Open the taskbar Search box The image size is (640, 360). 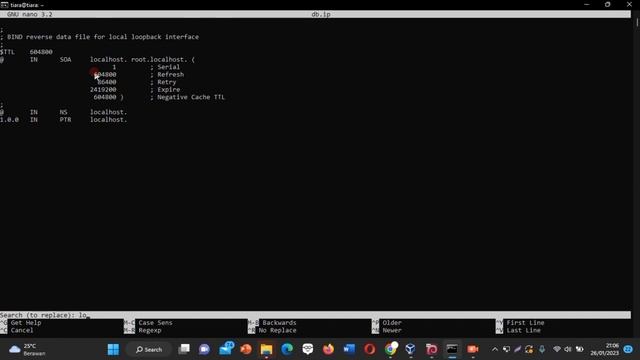149,349
